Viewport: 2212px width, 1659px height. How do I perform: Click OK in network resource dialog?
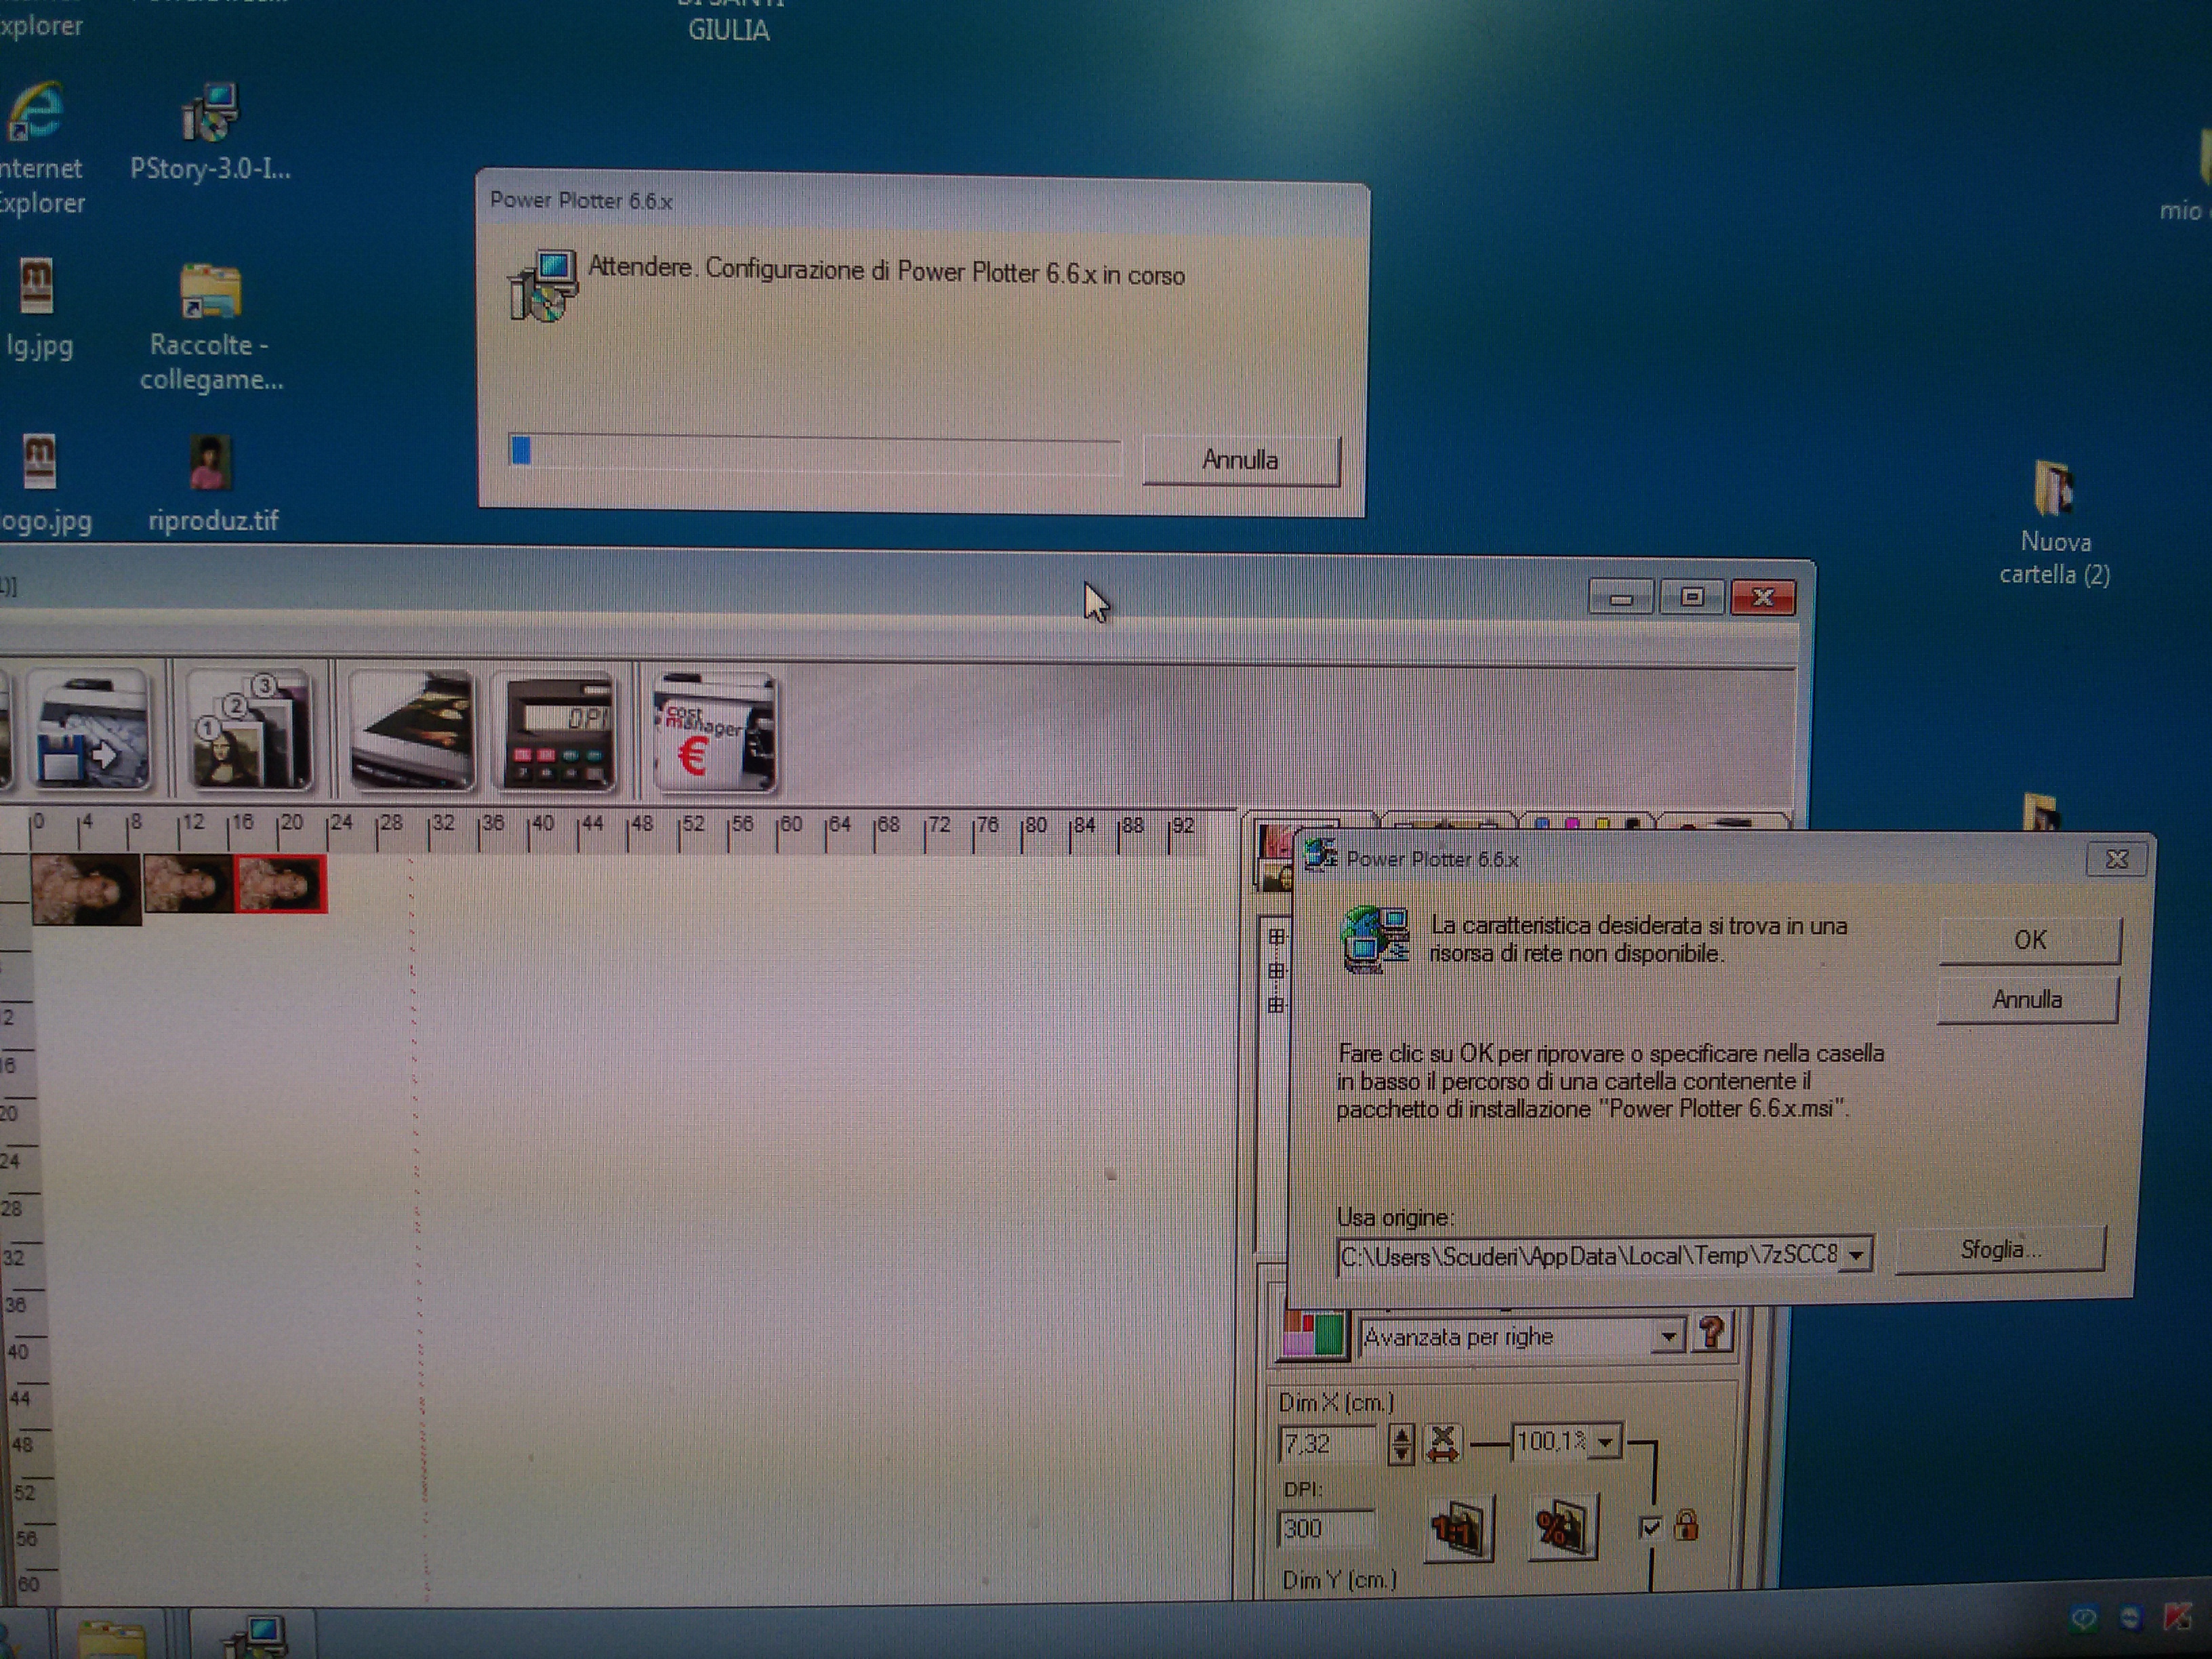coord(2029,940)
